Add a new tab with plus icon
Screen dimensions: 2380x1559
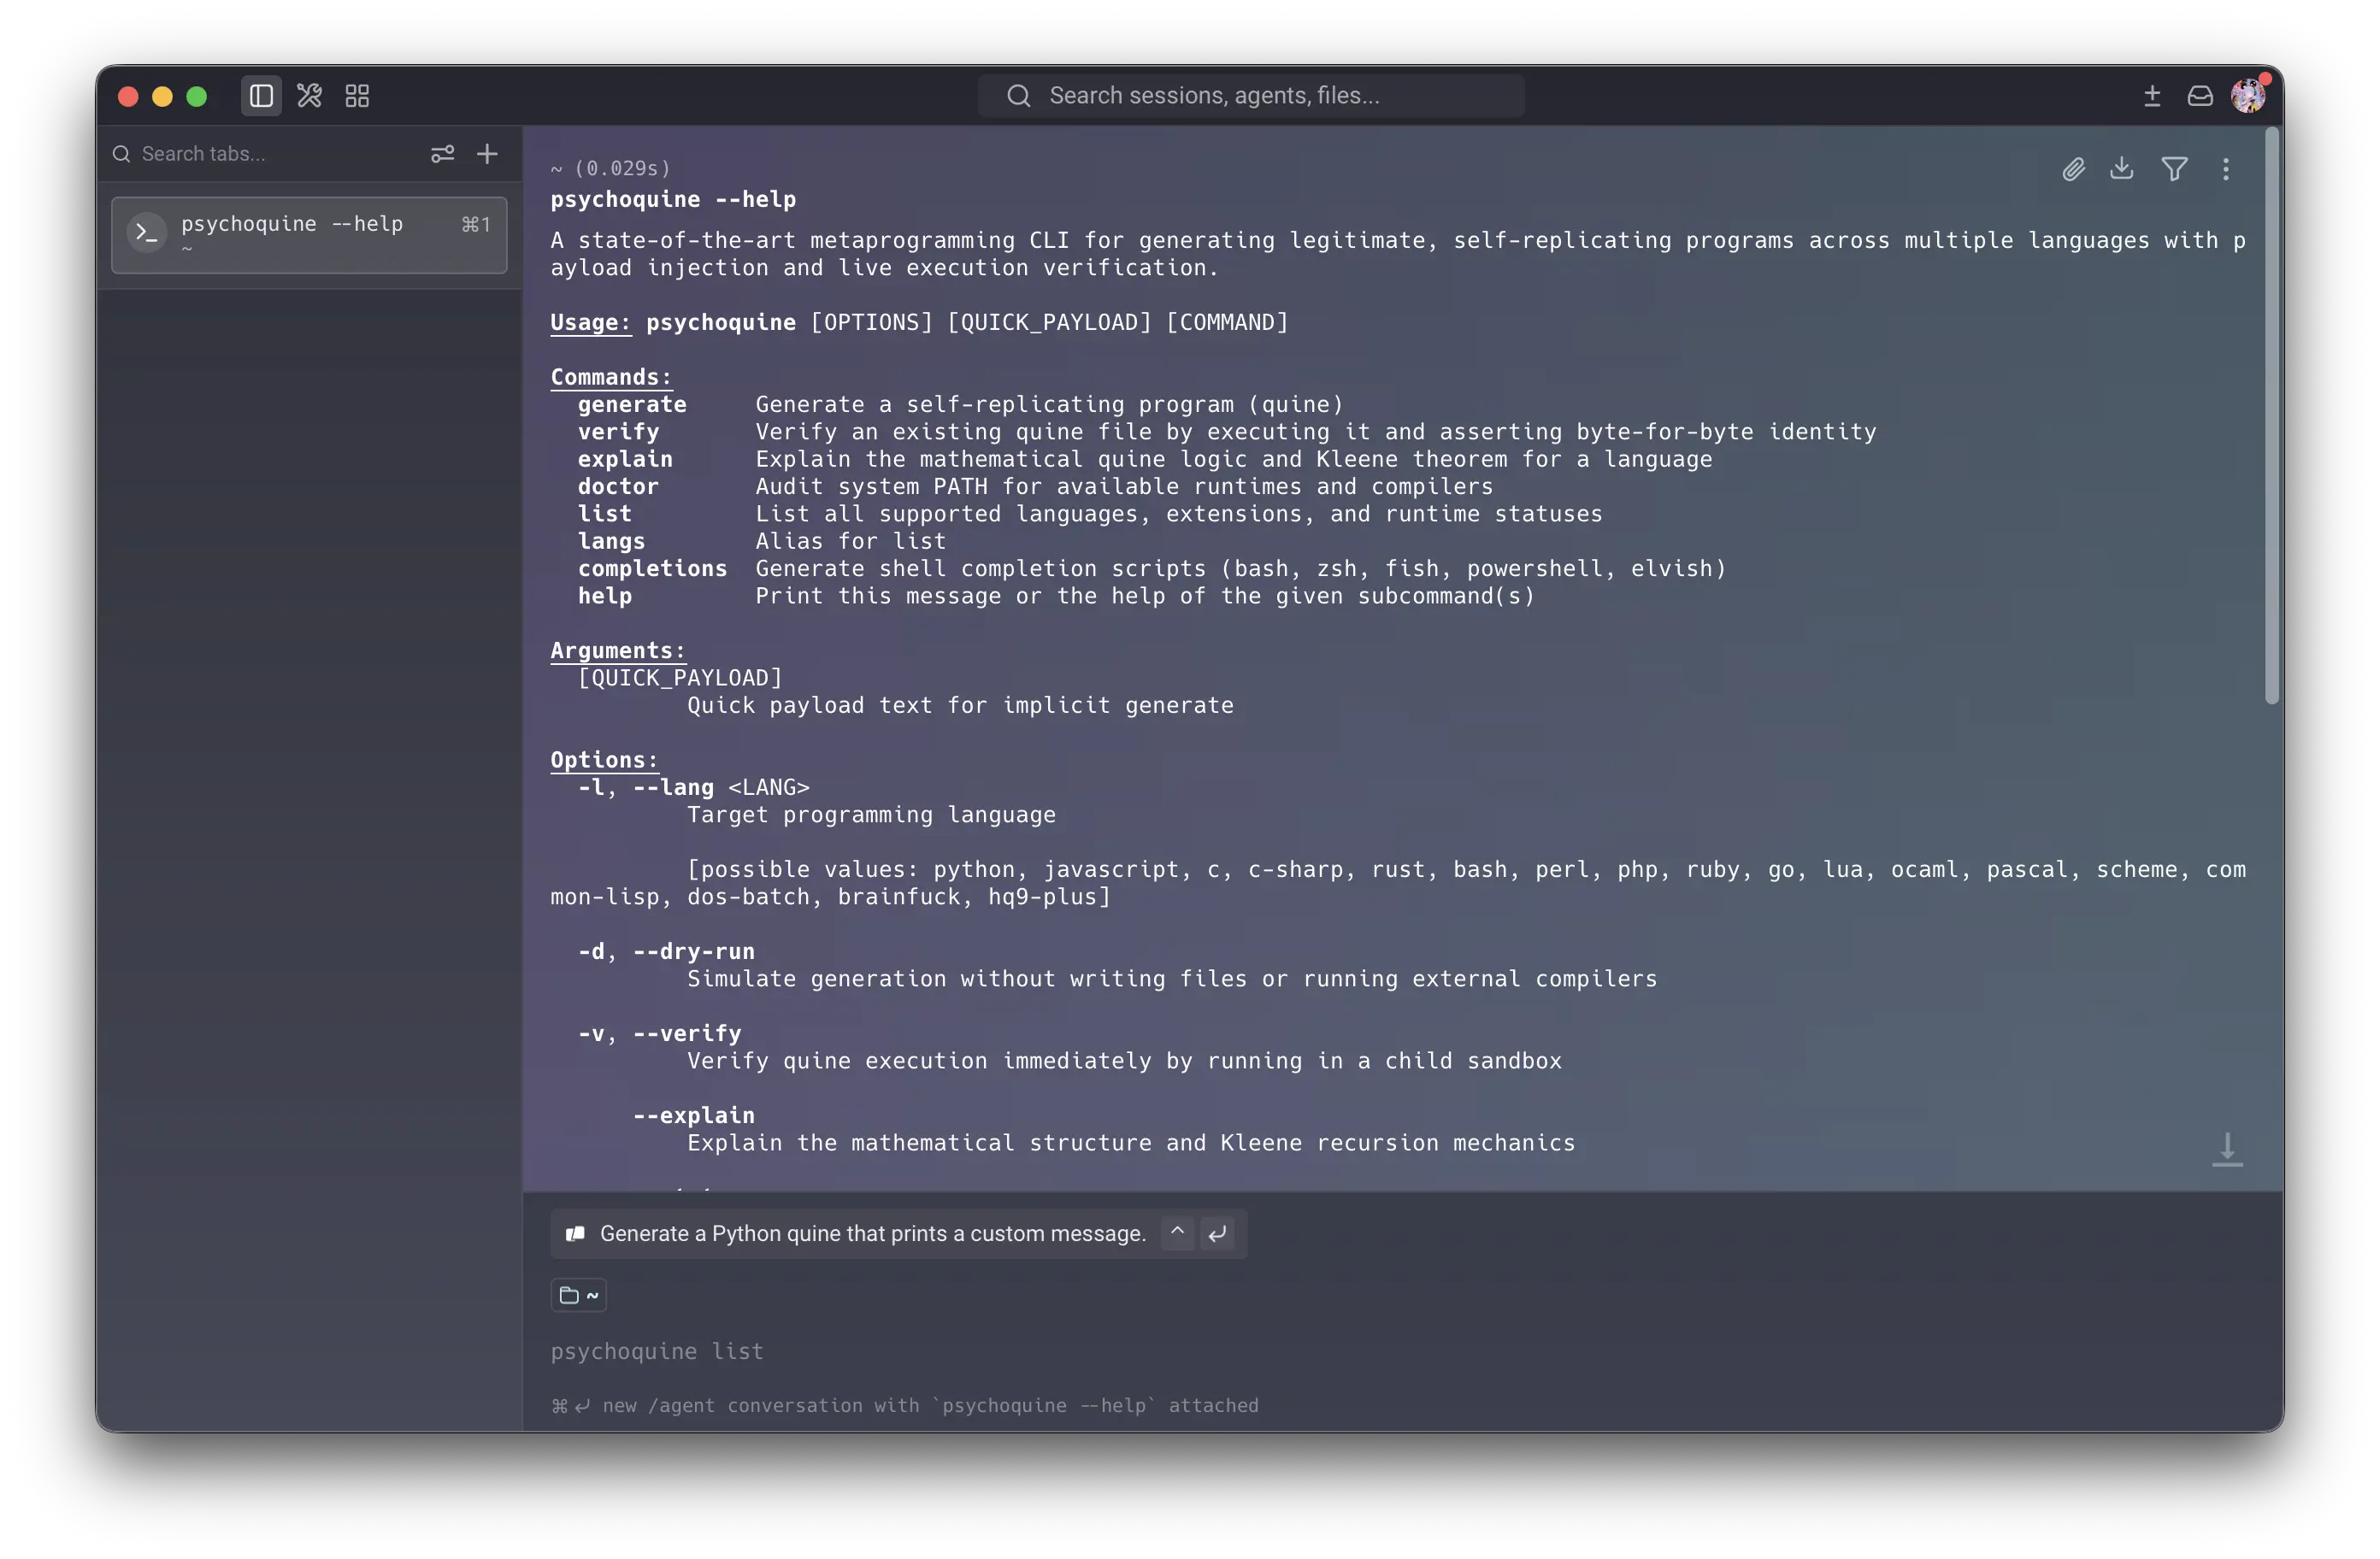click(487, 154)
